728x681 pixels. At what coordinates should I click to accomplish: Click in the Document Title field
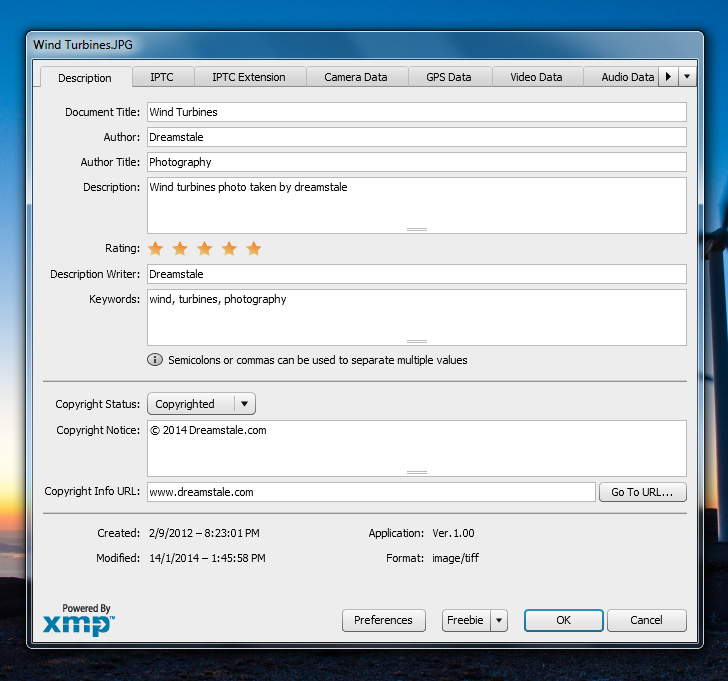click(416, 112)
